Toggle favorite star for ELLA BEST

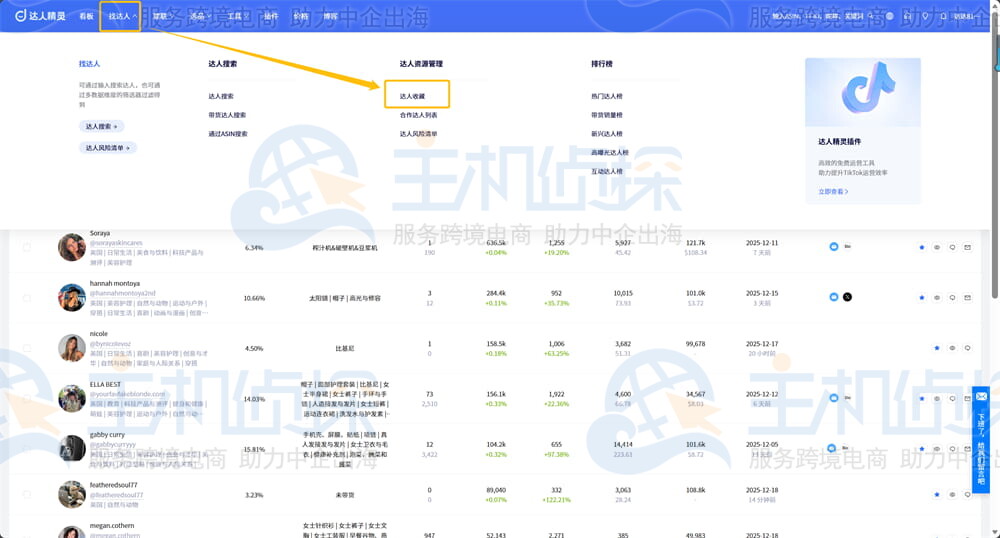click(922, 398)
